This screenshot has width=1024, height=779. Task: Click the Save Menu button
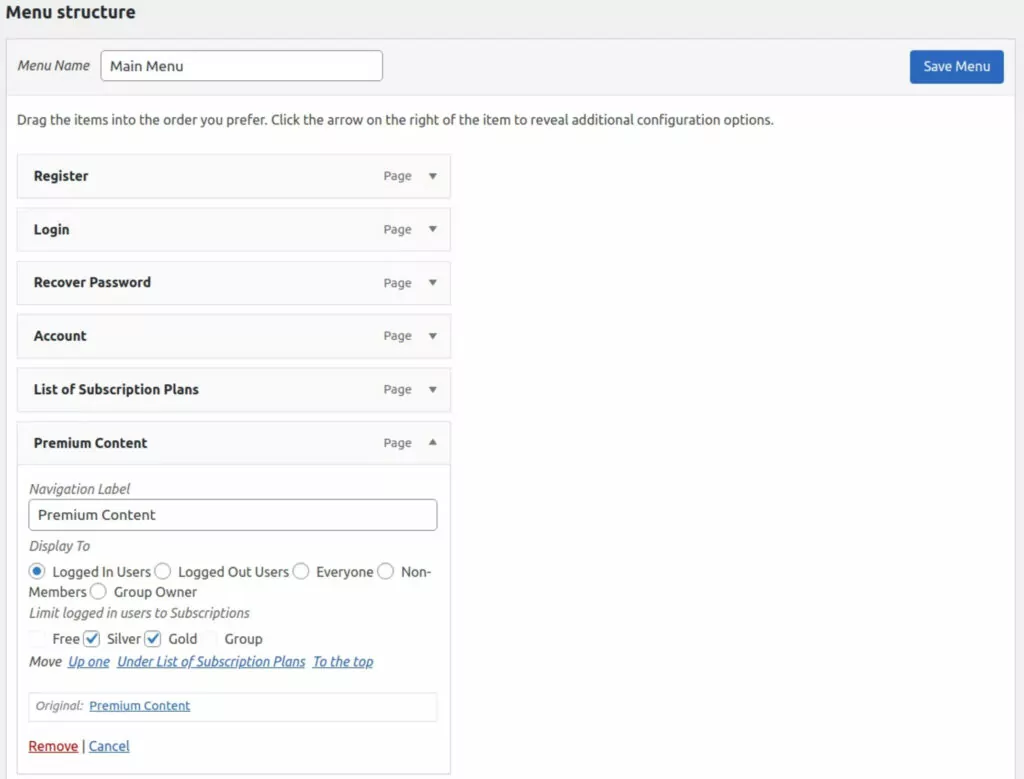click(x=956, y=67)
